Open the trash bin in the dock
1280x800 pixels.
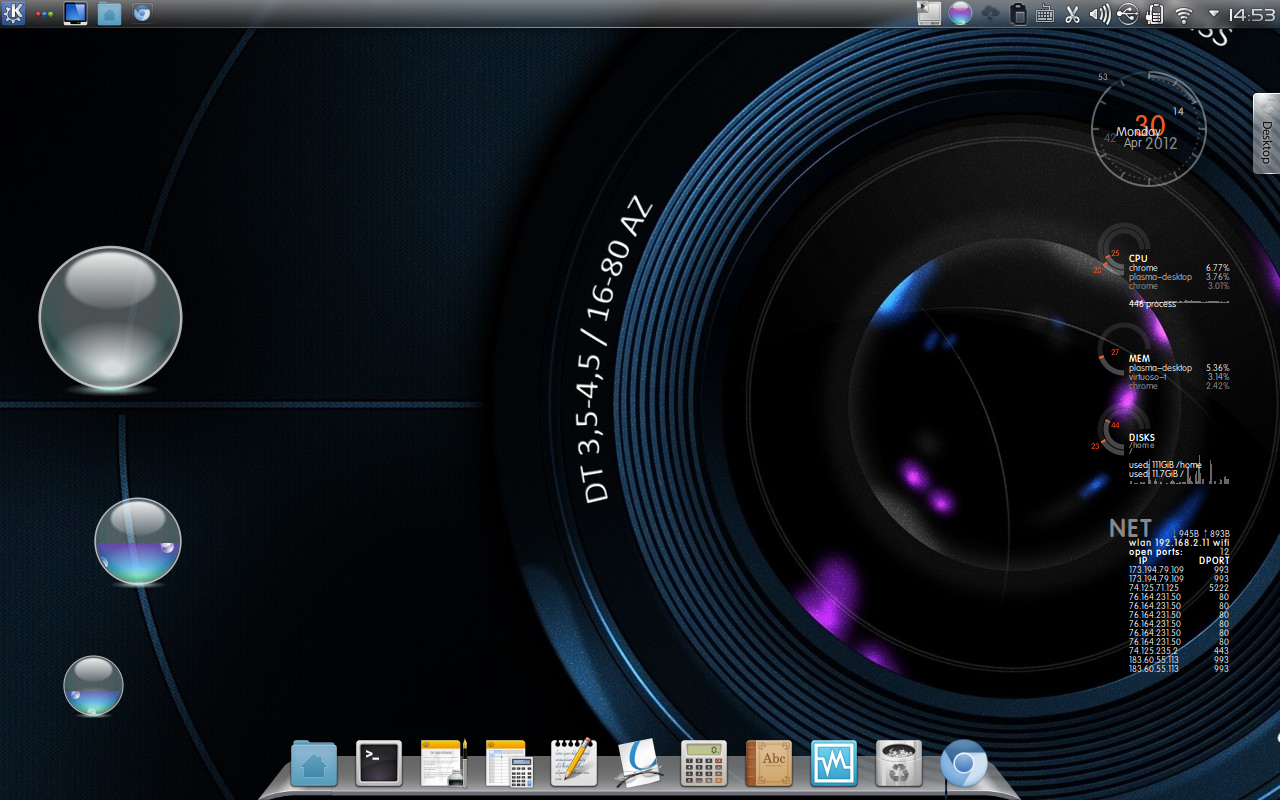pyautogui.click(x=899, y=764)
